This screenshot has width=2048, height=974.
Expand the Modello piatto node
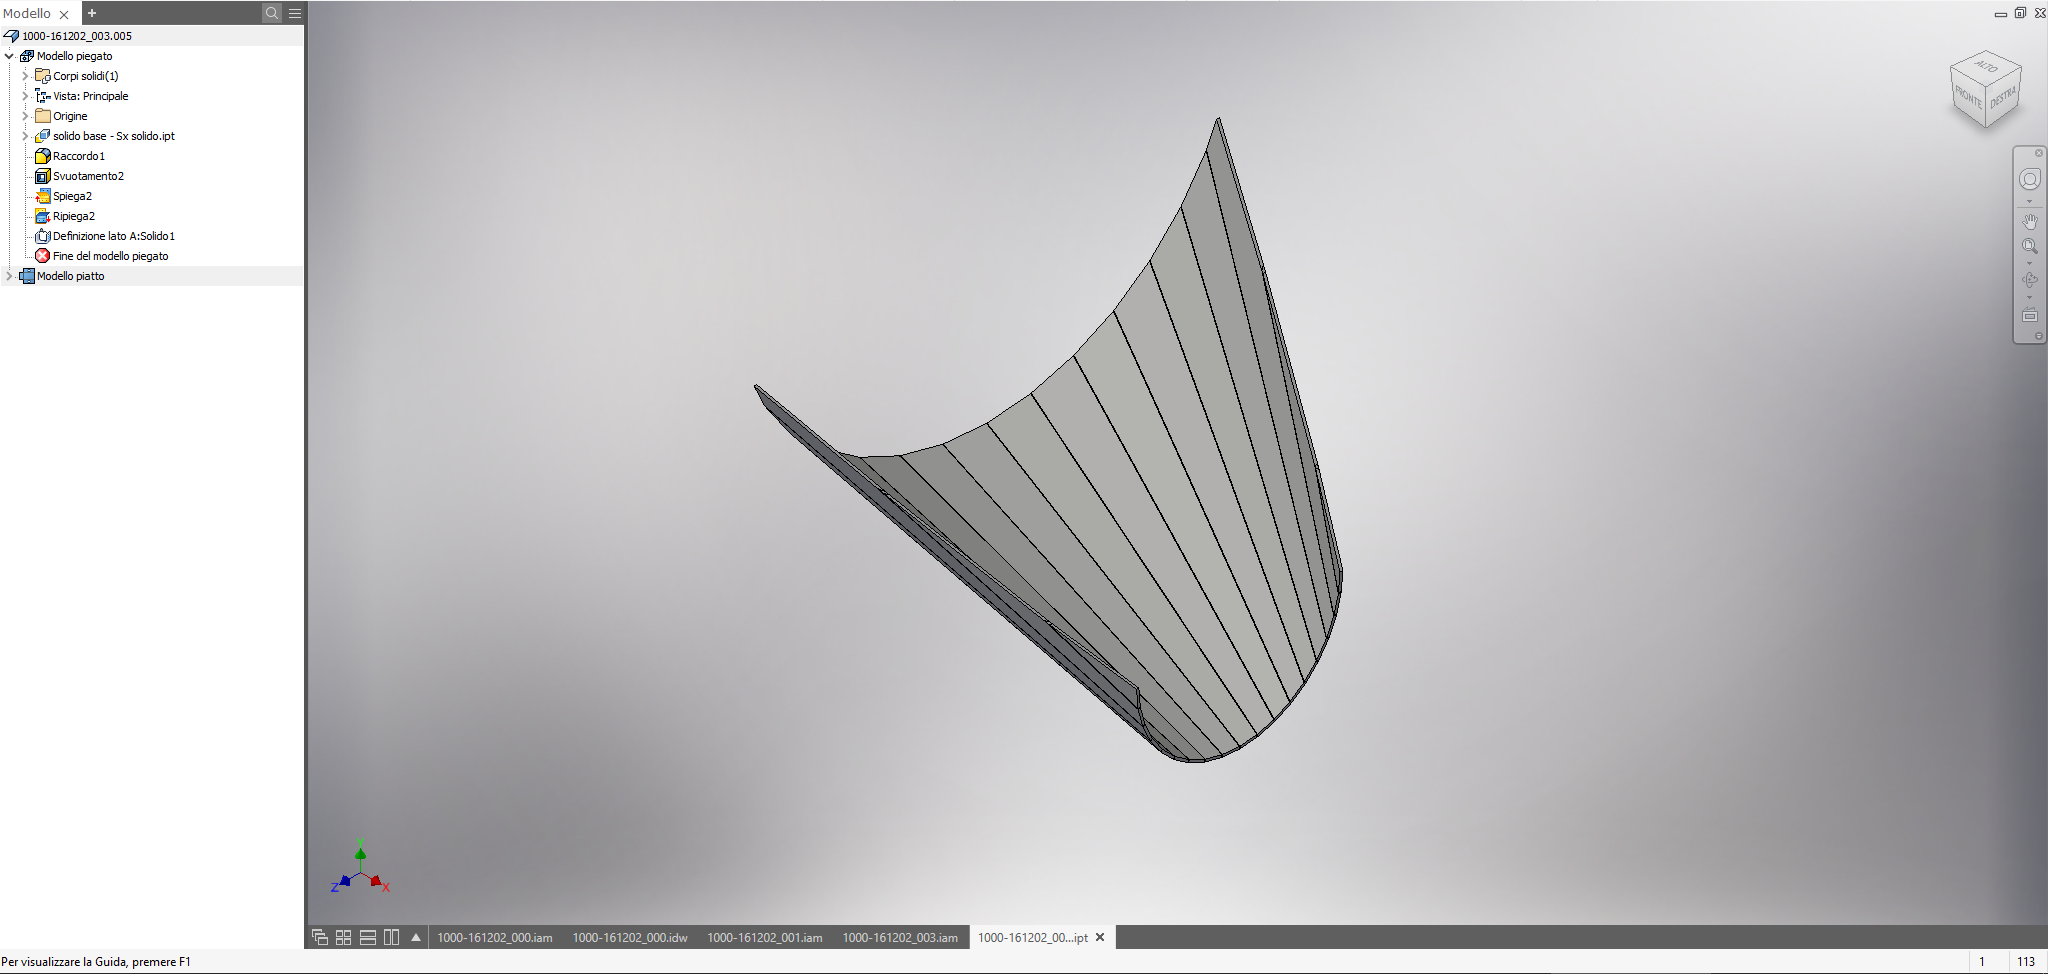pyautogui.click(x=9, y=276)
